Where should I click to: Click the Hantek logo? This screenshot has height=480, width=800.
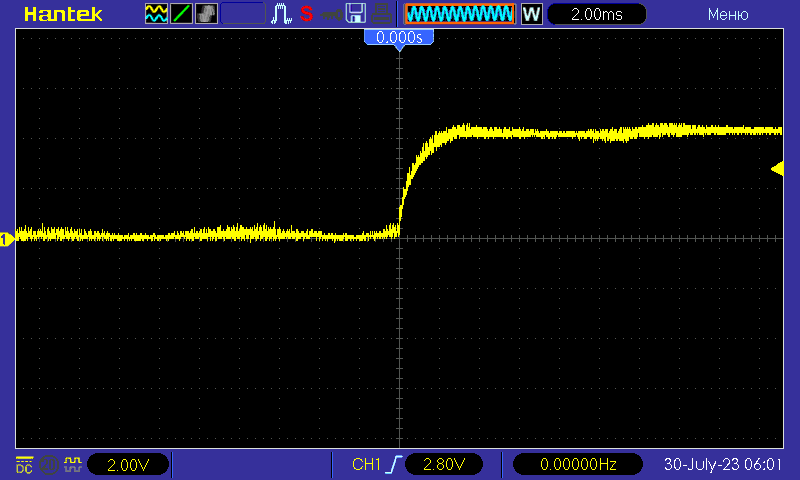tap(63, 14)
